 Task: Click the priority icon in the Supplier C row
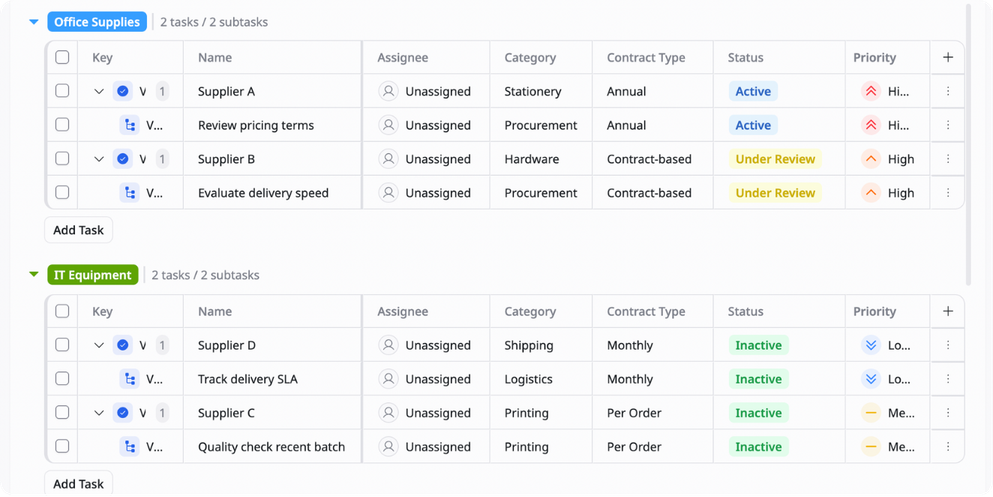(x=871, y=413)
